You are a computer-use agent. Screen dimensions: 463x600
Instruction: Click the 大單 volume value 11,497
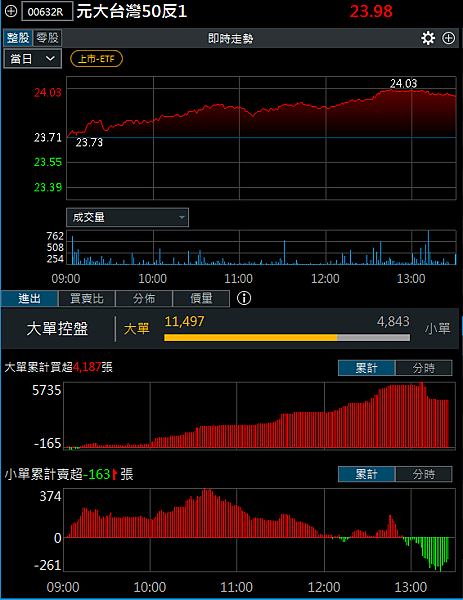184,321
